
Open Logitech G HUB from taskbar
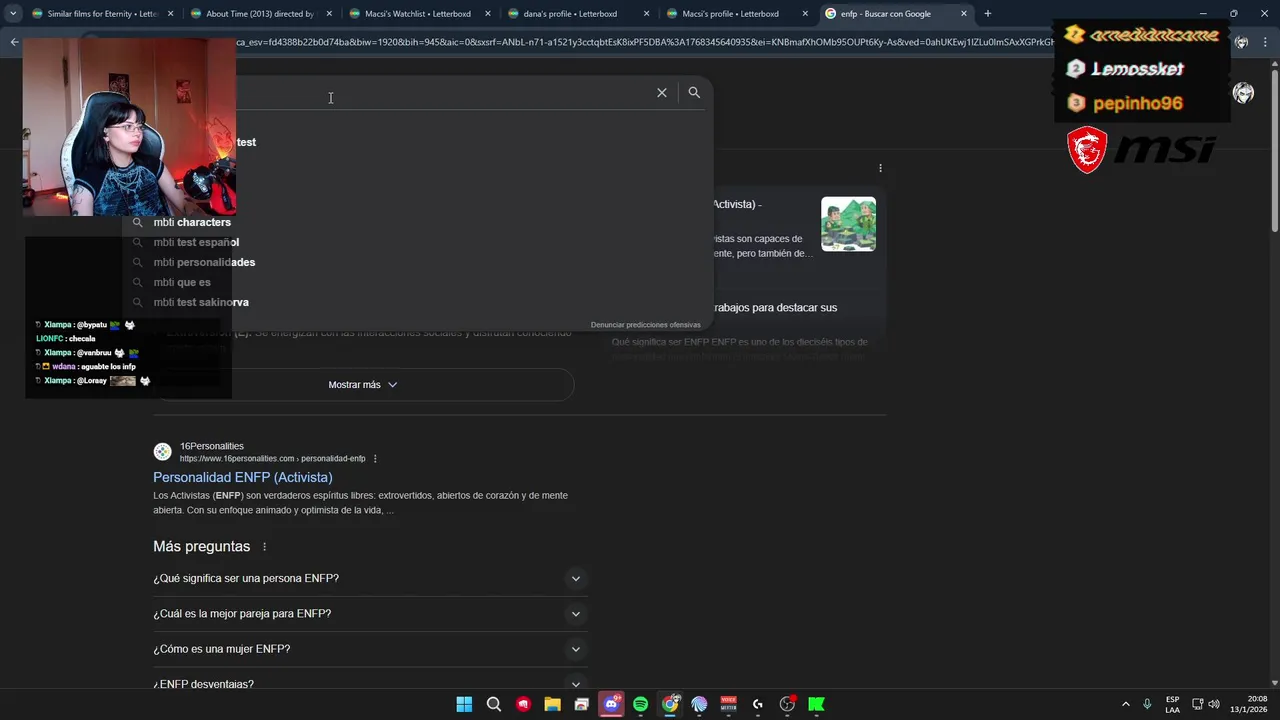click(758, 704)
